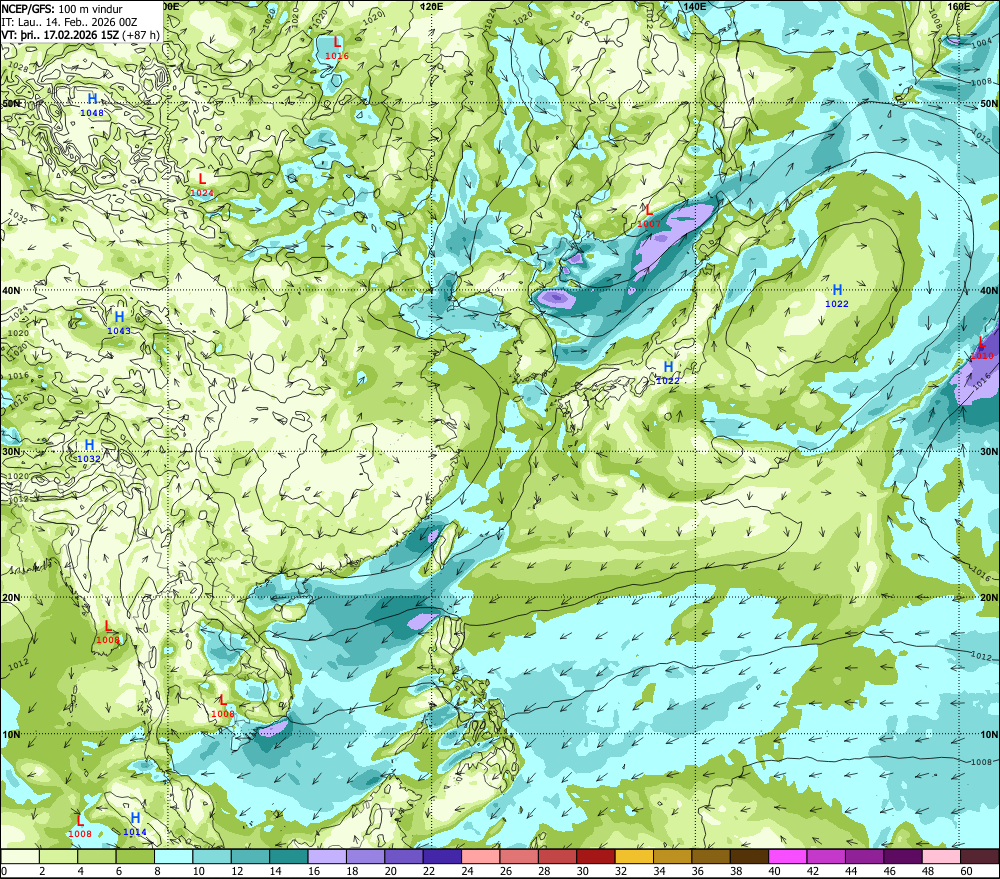Click the 40N label on left edge
Image resolution: width=1000 pixels, height=879 pixels.
point(11,290)
